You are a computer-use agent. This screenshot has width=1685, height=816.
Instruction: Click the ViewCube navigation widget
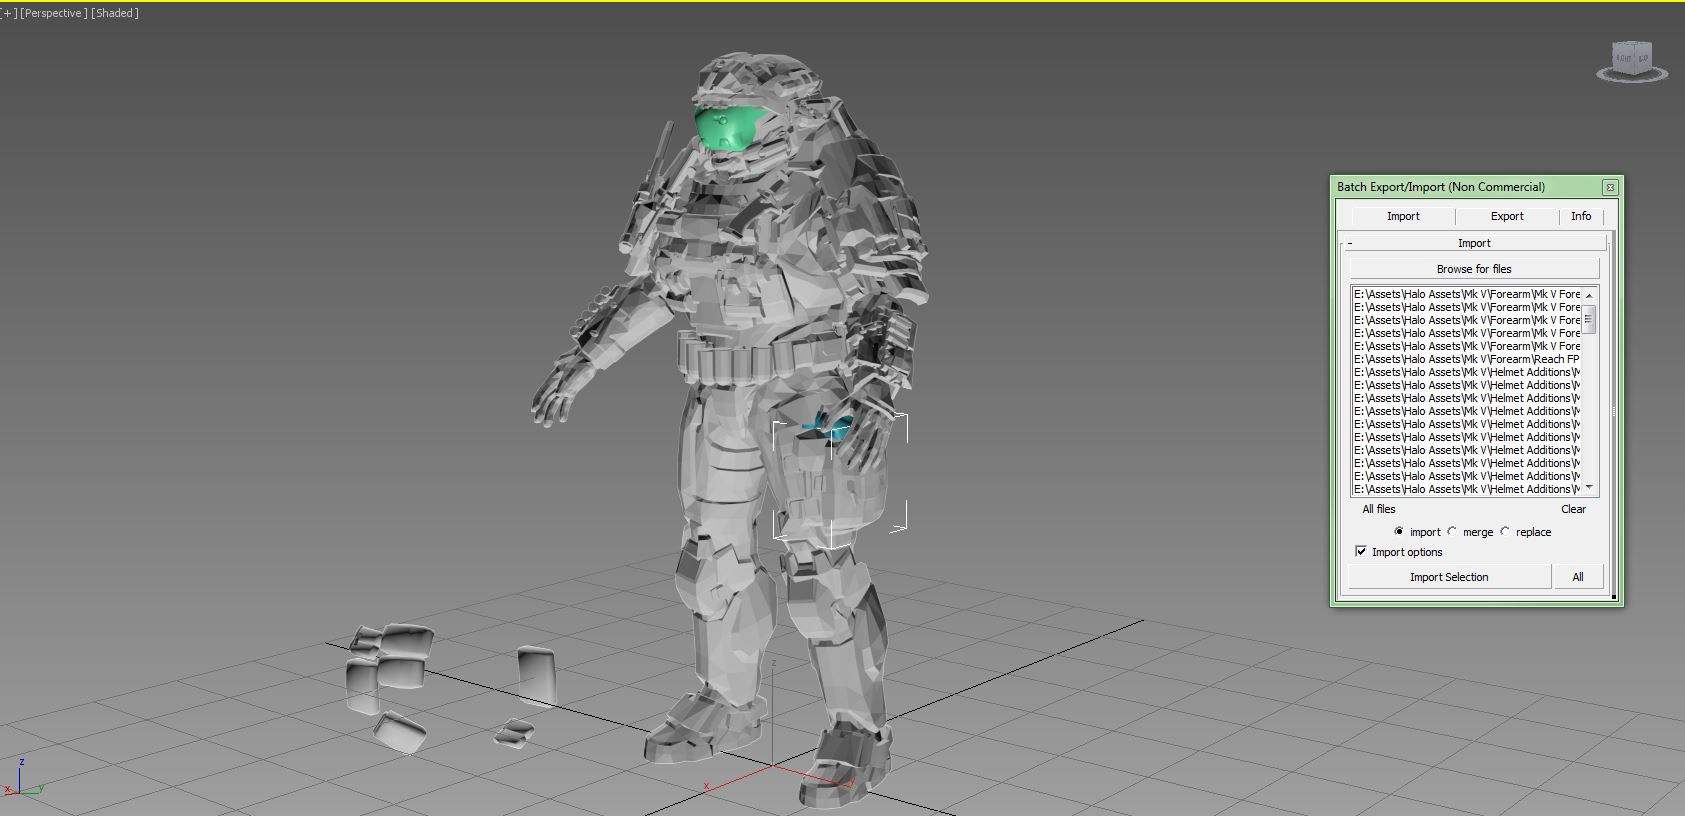click(x=1632, y=60)
